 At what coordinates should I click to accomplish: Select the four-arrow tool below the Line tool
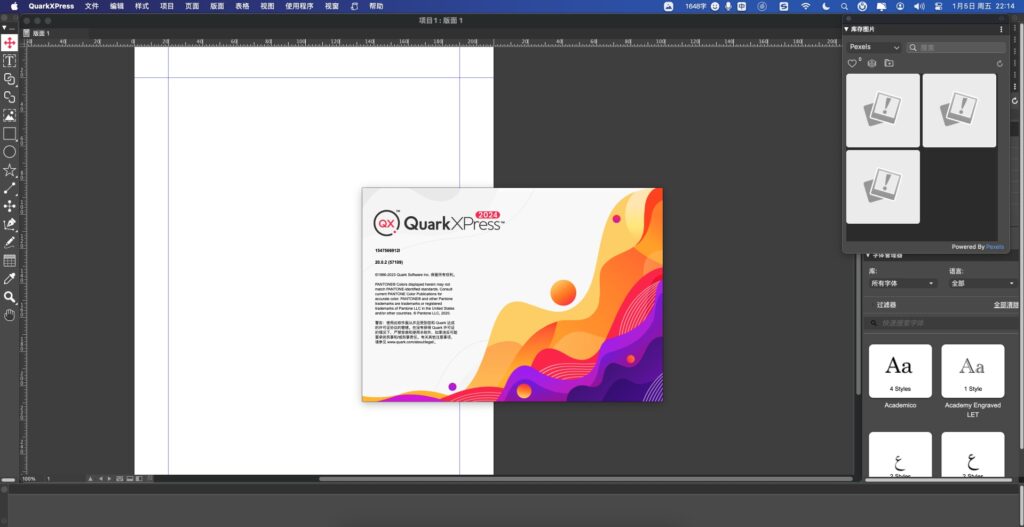pyautogui.click(x=9, y=206)
